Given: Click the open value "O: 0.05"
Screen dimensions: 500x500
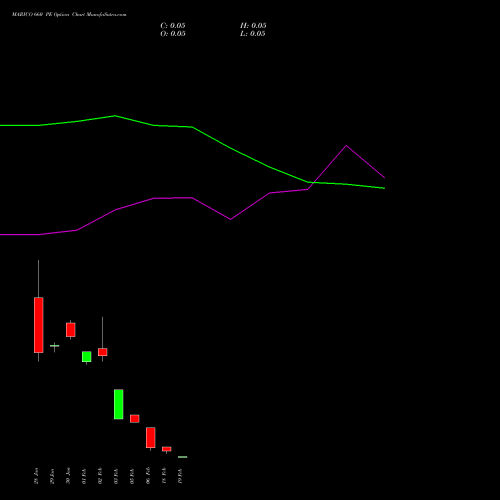Looking at the screenshot, I should click(173, 34).
